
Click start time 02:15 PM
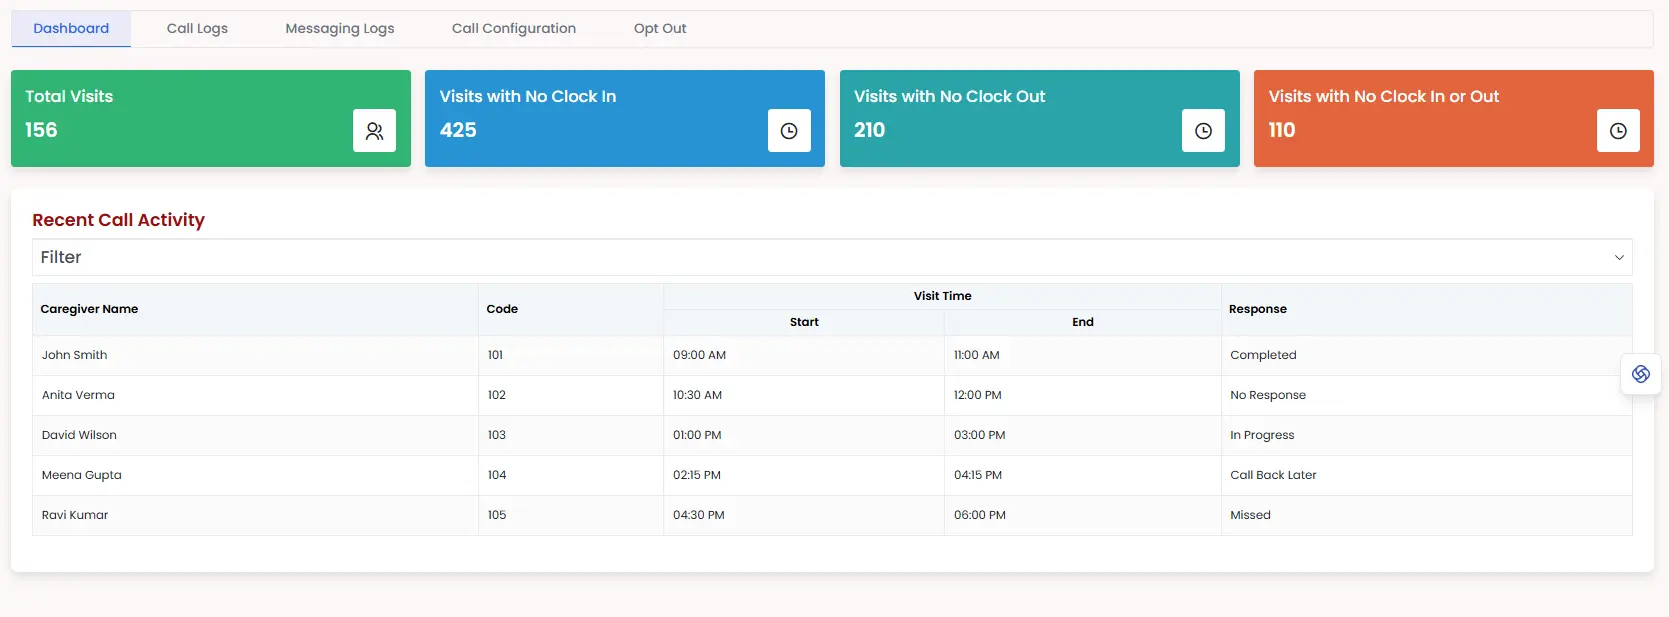[696, 475]
